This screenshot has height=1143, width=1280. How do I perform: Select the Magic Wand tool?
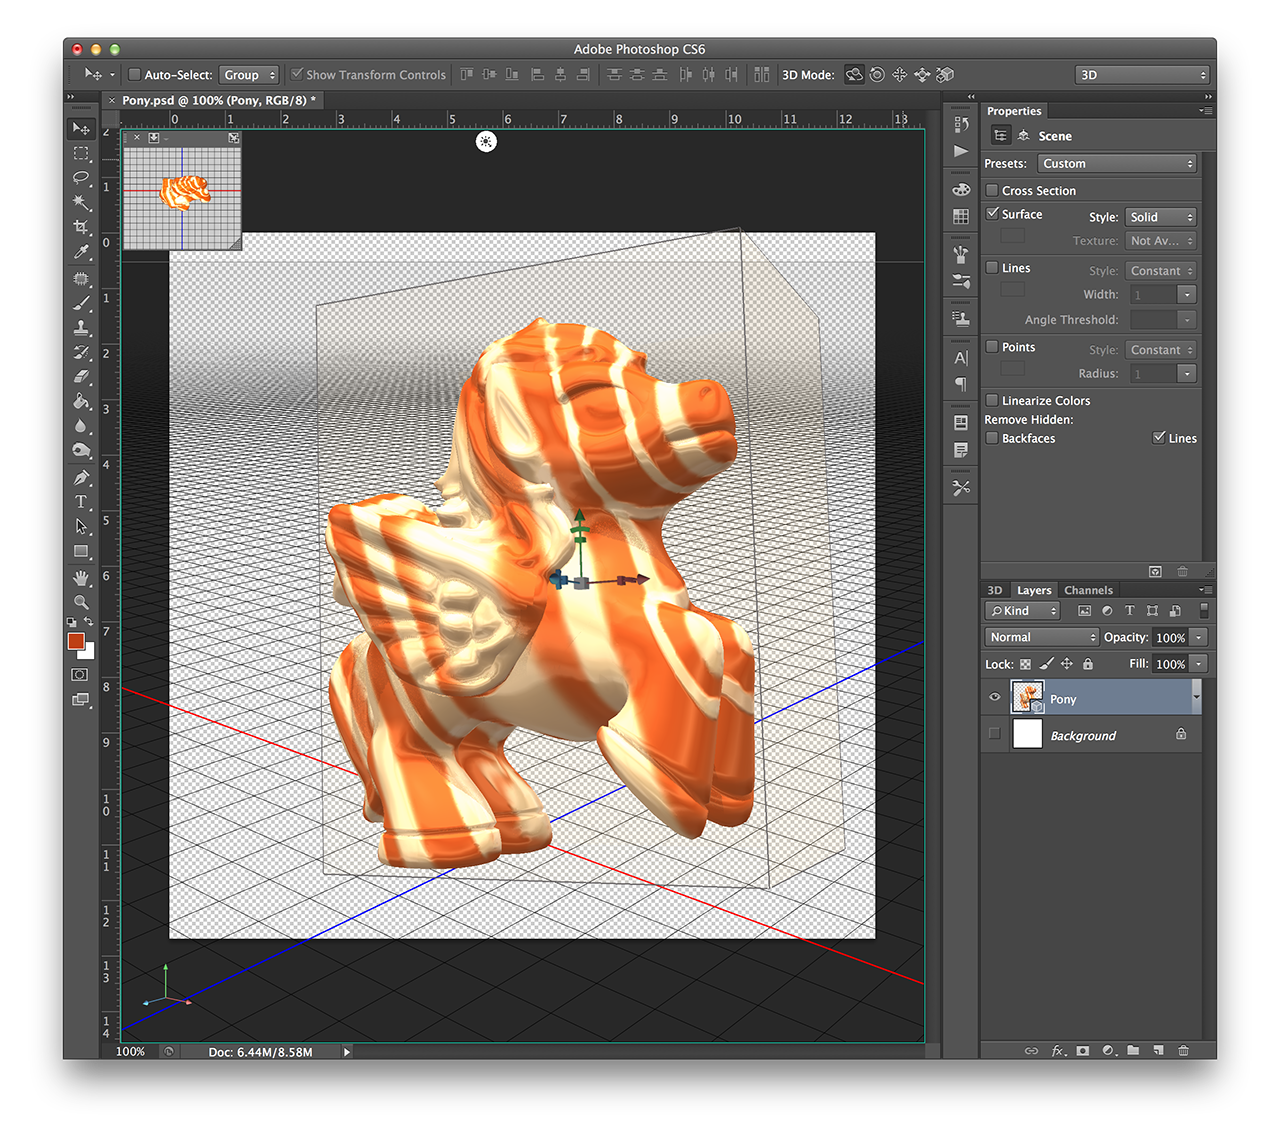click(81, 203)
